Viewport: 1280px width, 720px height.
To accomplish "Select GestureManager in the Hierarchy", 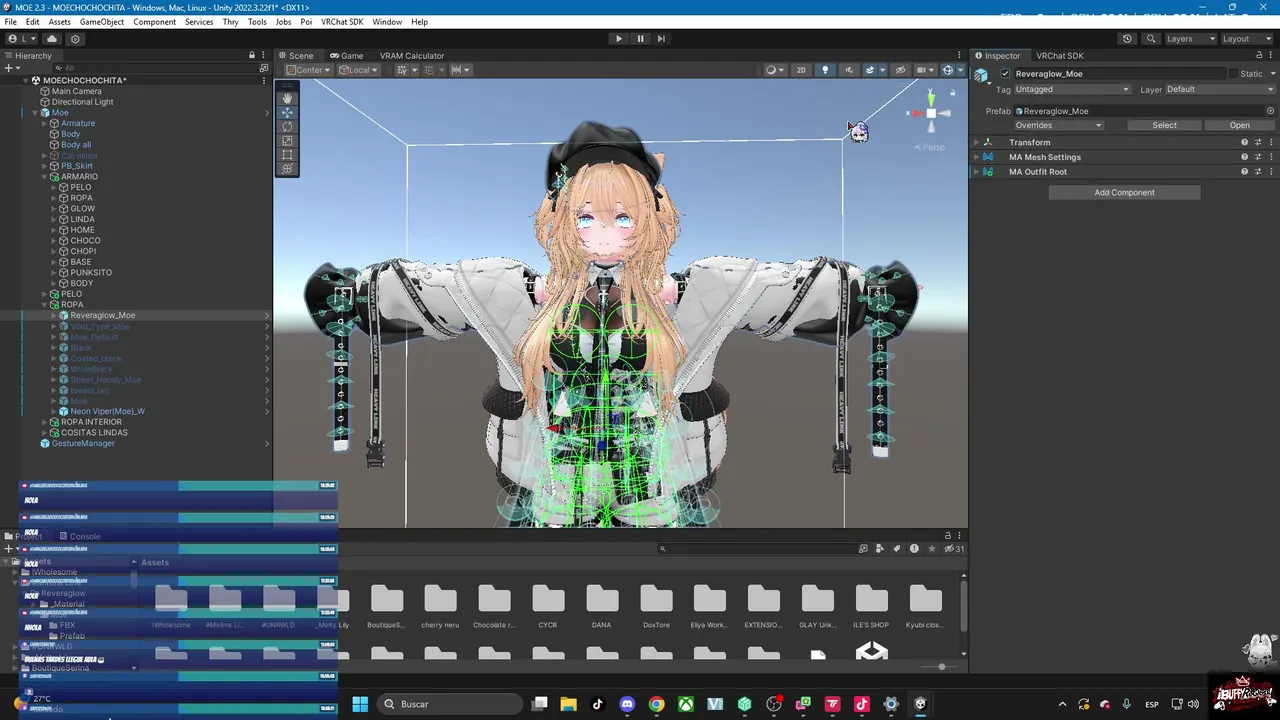I will [83, 444].
